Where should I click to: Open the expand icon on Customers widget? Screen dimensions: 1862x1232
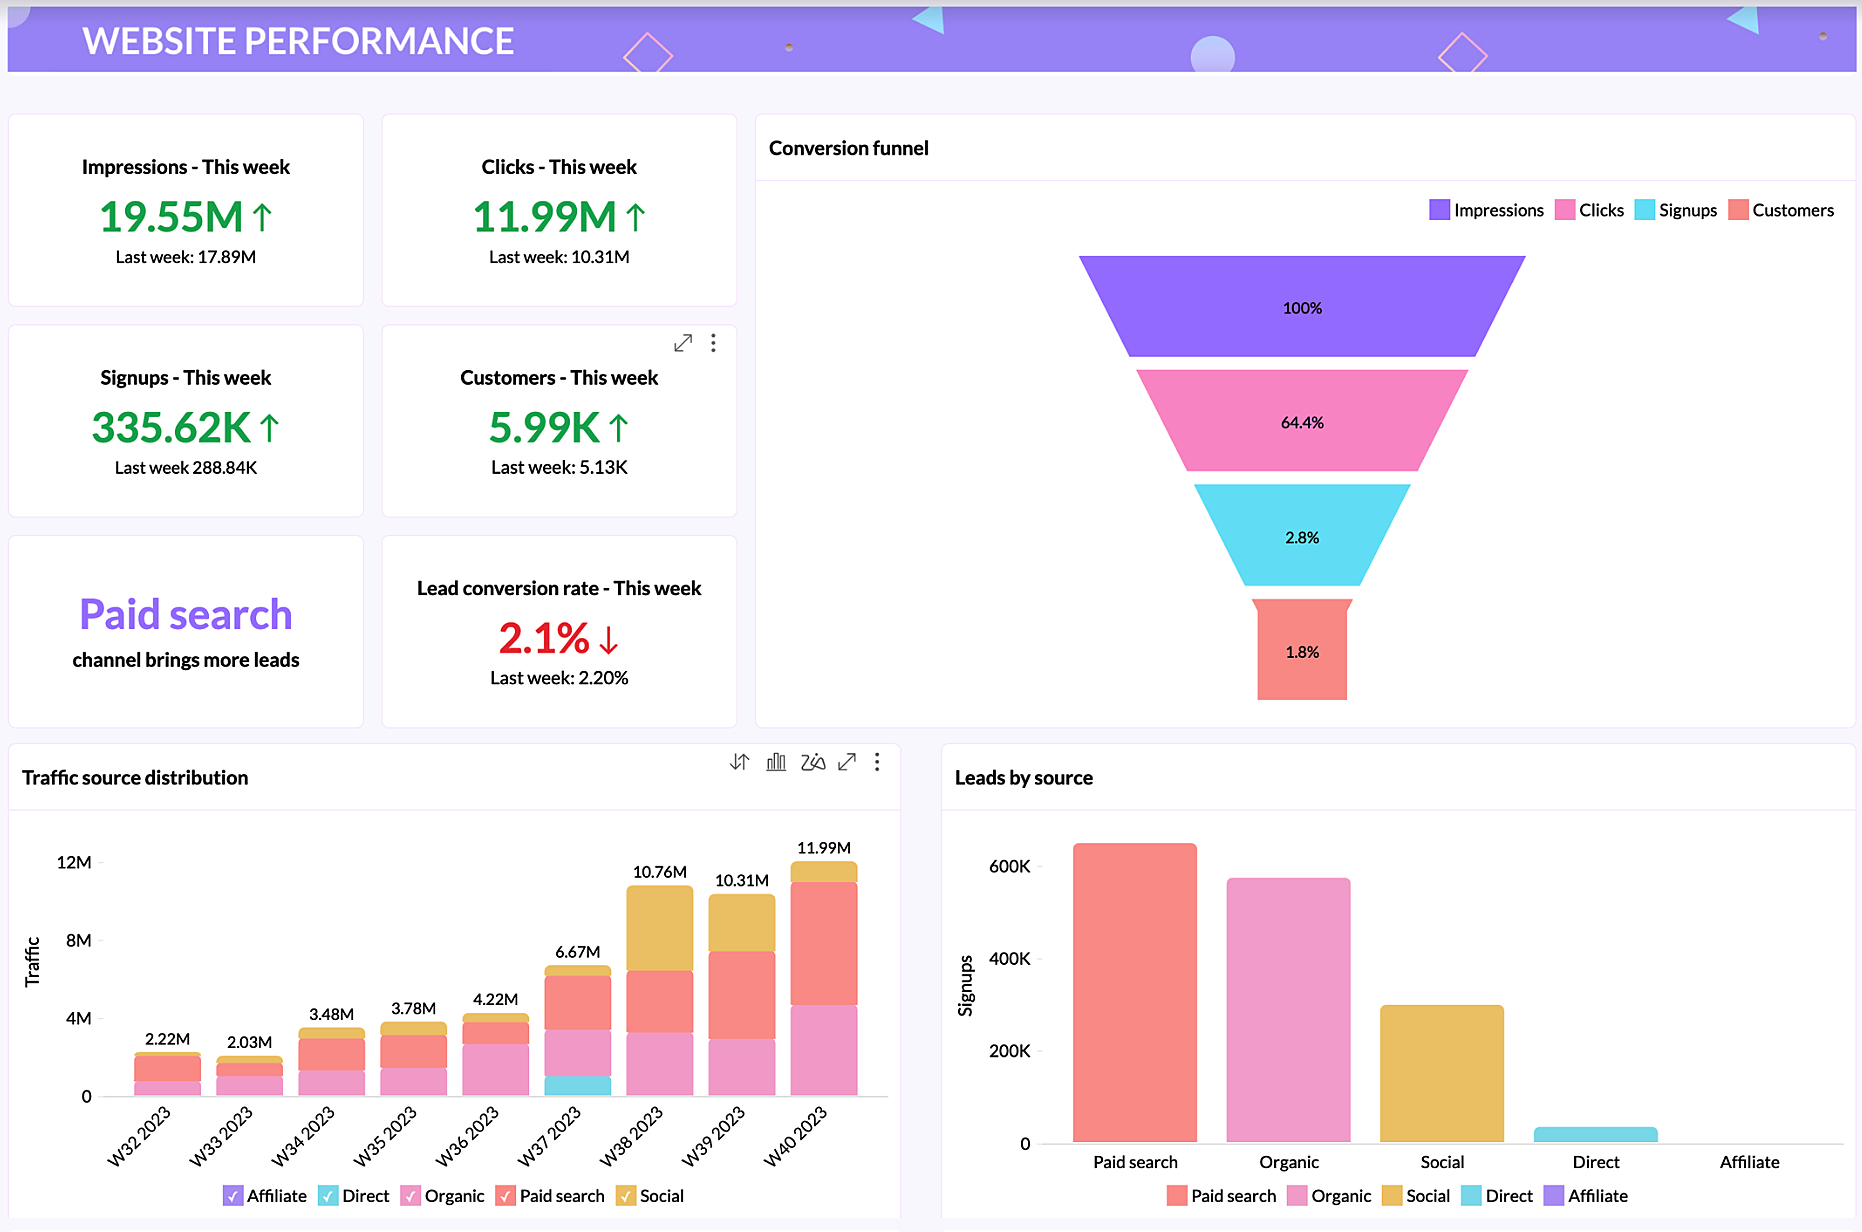(683, 343)
